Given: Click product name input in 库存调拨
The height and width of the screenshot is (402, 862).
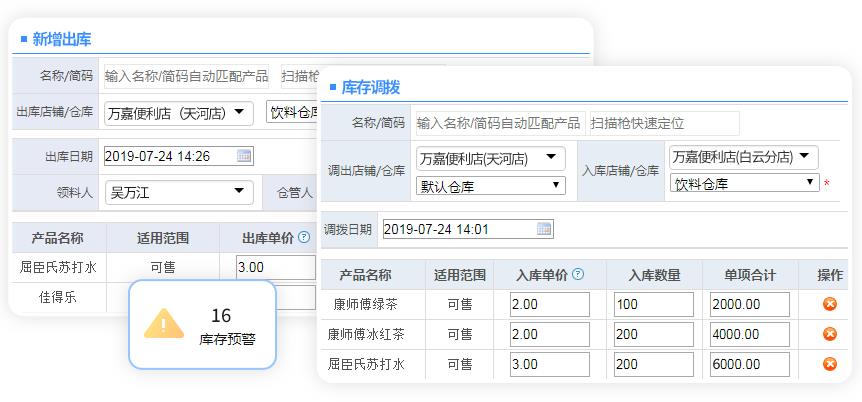Looking at the screenshot, I should pos(501,123).
